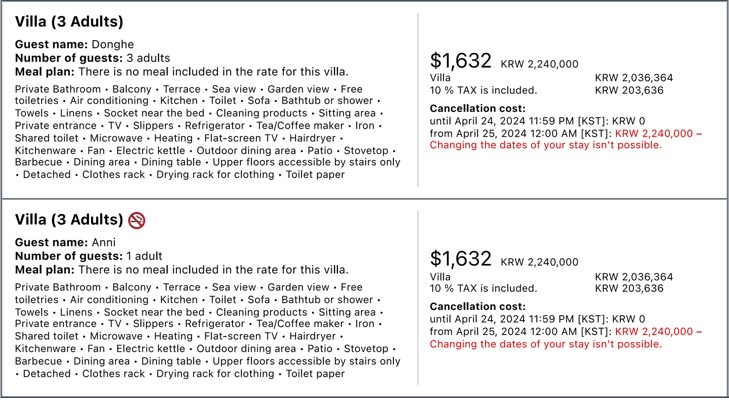Click the second villa's heading text
This screenshot has width=729, height=420.
(69, 220)
